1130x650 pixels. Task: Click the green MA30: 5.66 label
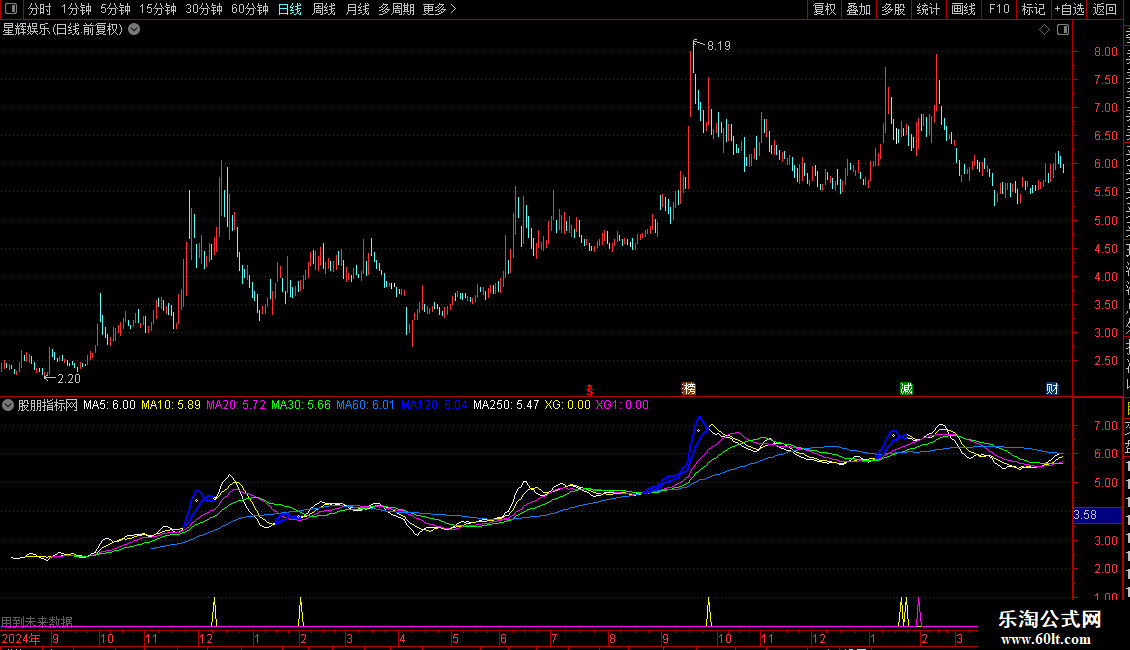[301, 405]
